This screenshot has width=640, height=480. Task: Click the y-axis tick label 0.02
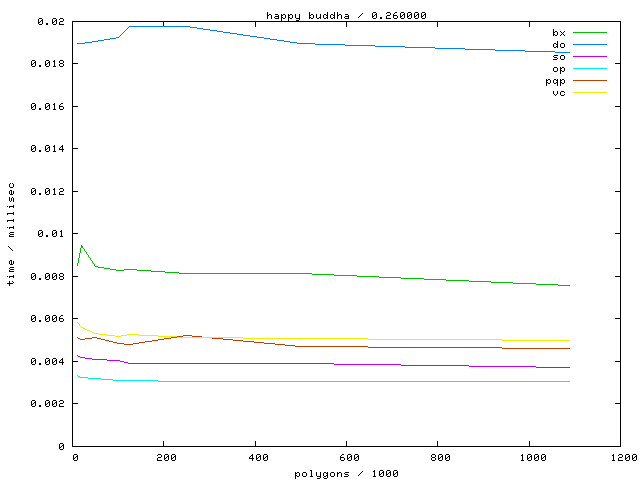[48, 21]
